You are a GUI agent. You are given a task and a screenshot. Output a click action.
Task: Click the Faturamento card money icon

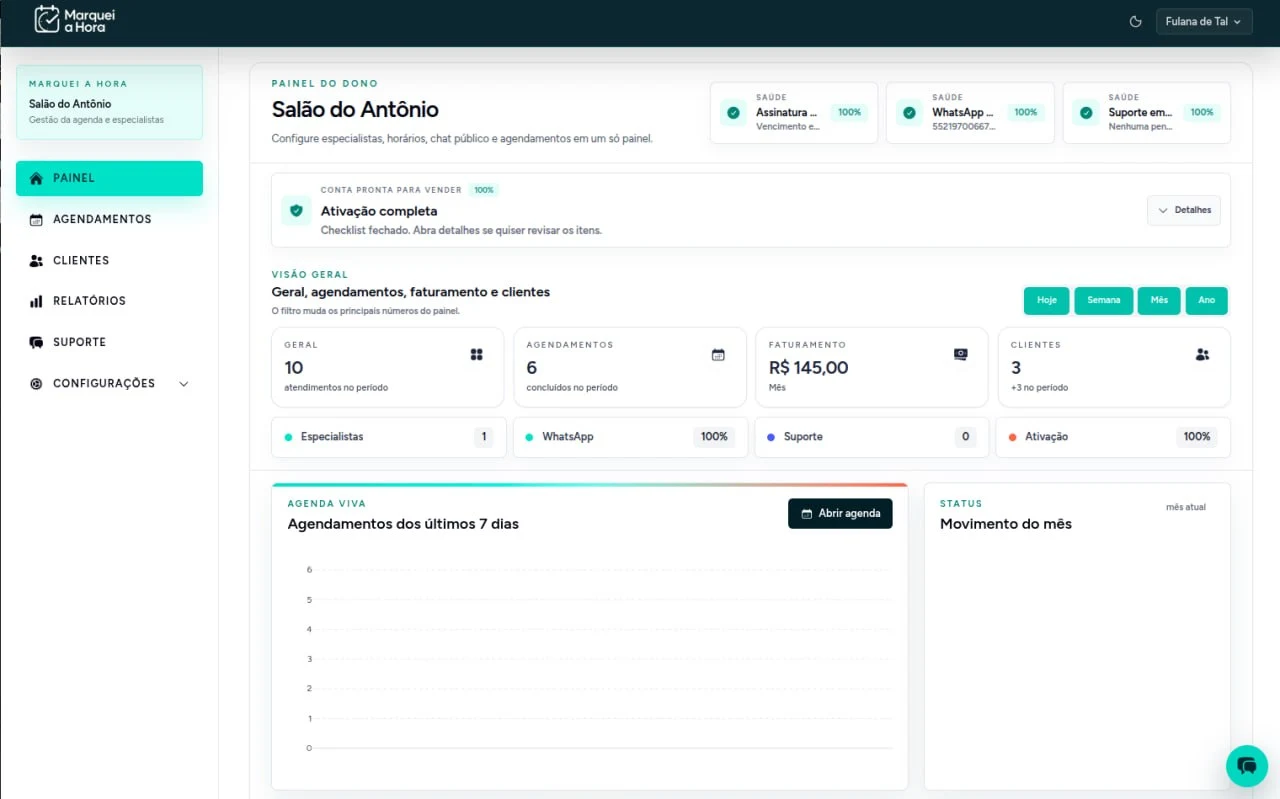click(961, 354)
